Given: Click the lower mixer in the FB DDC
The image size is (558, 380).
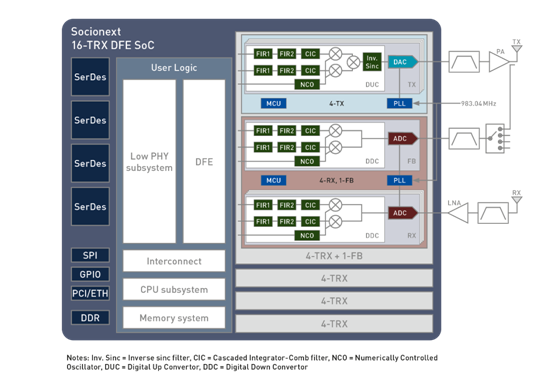Looking at the screenshot, I should (335, 147).
